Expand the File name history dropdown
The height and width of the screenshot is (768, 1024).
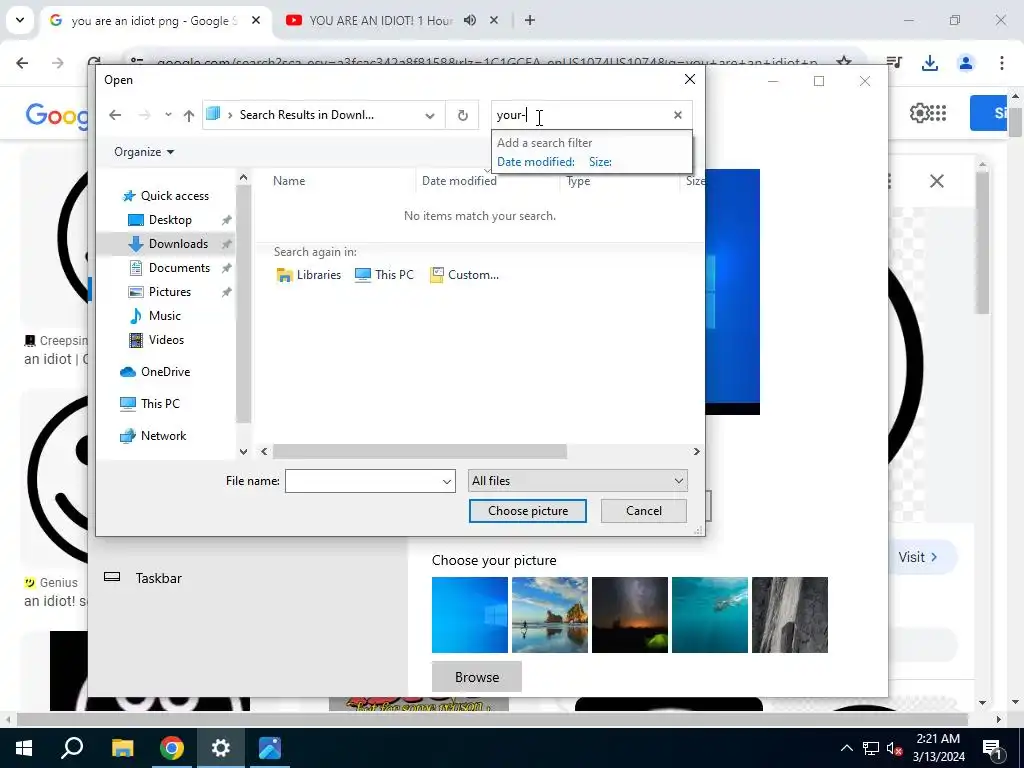(447, 481)
